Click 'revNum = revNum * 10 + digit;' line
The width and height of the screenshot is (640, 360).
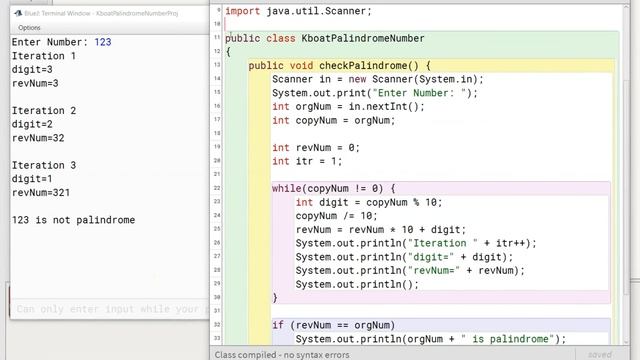(x=380, y=230)
